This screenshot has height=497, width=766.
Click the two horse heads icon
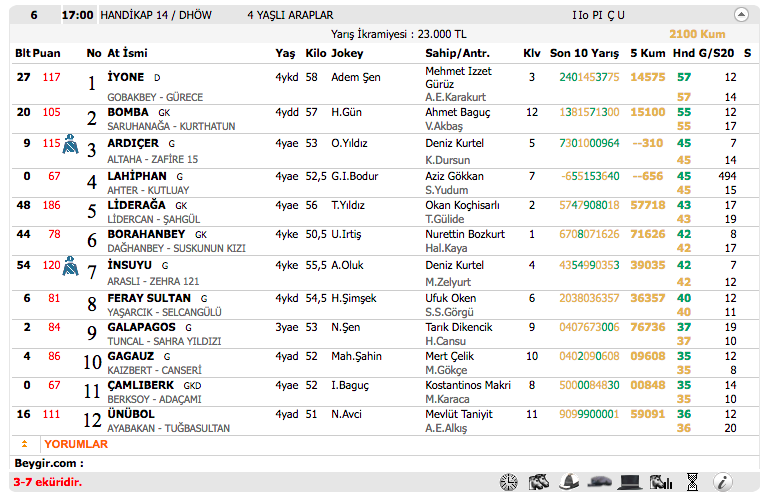[x=539, y=482]
